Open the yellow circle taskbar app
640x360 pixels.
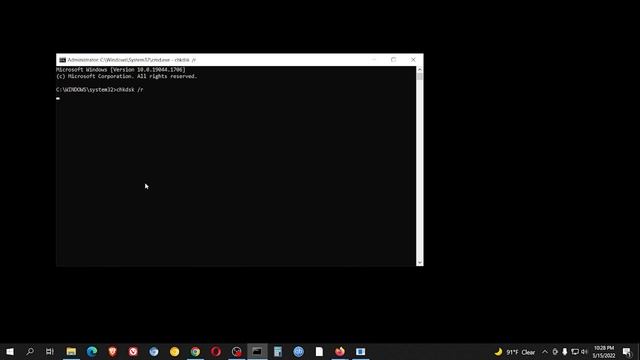tap(174, 351)
